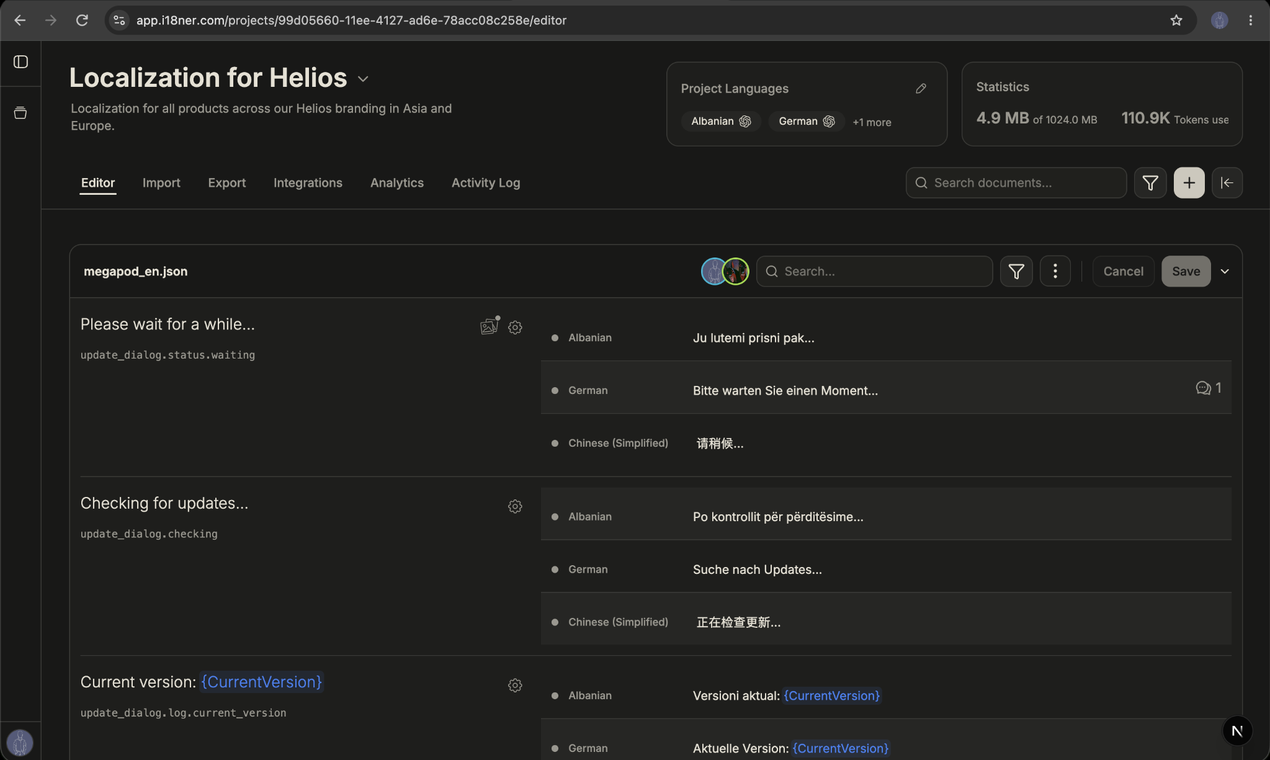Open screenshot icon for Please wait string

[489, 326]
